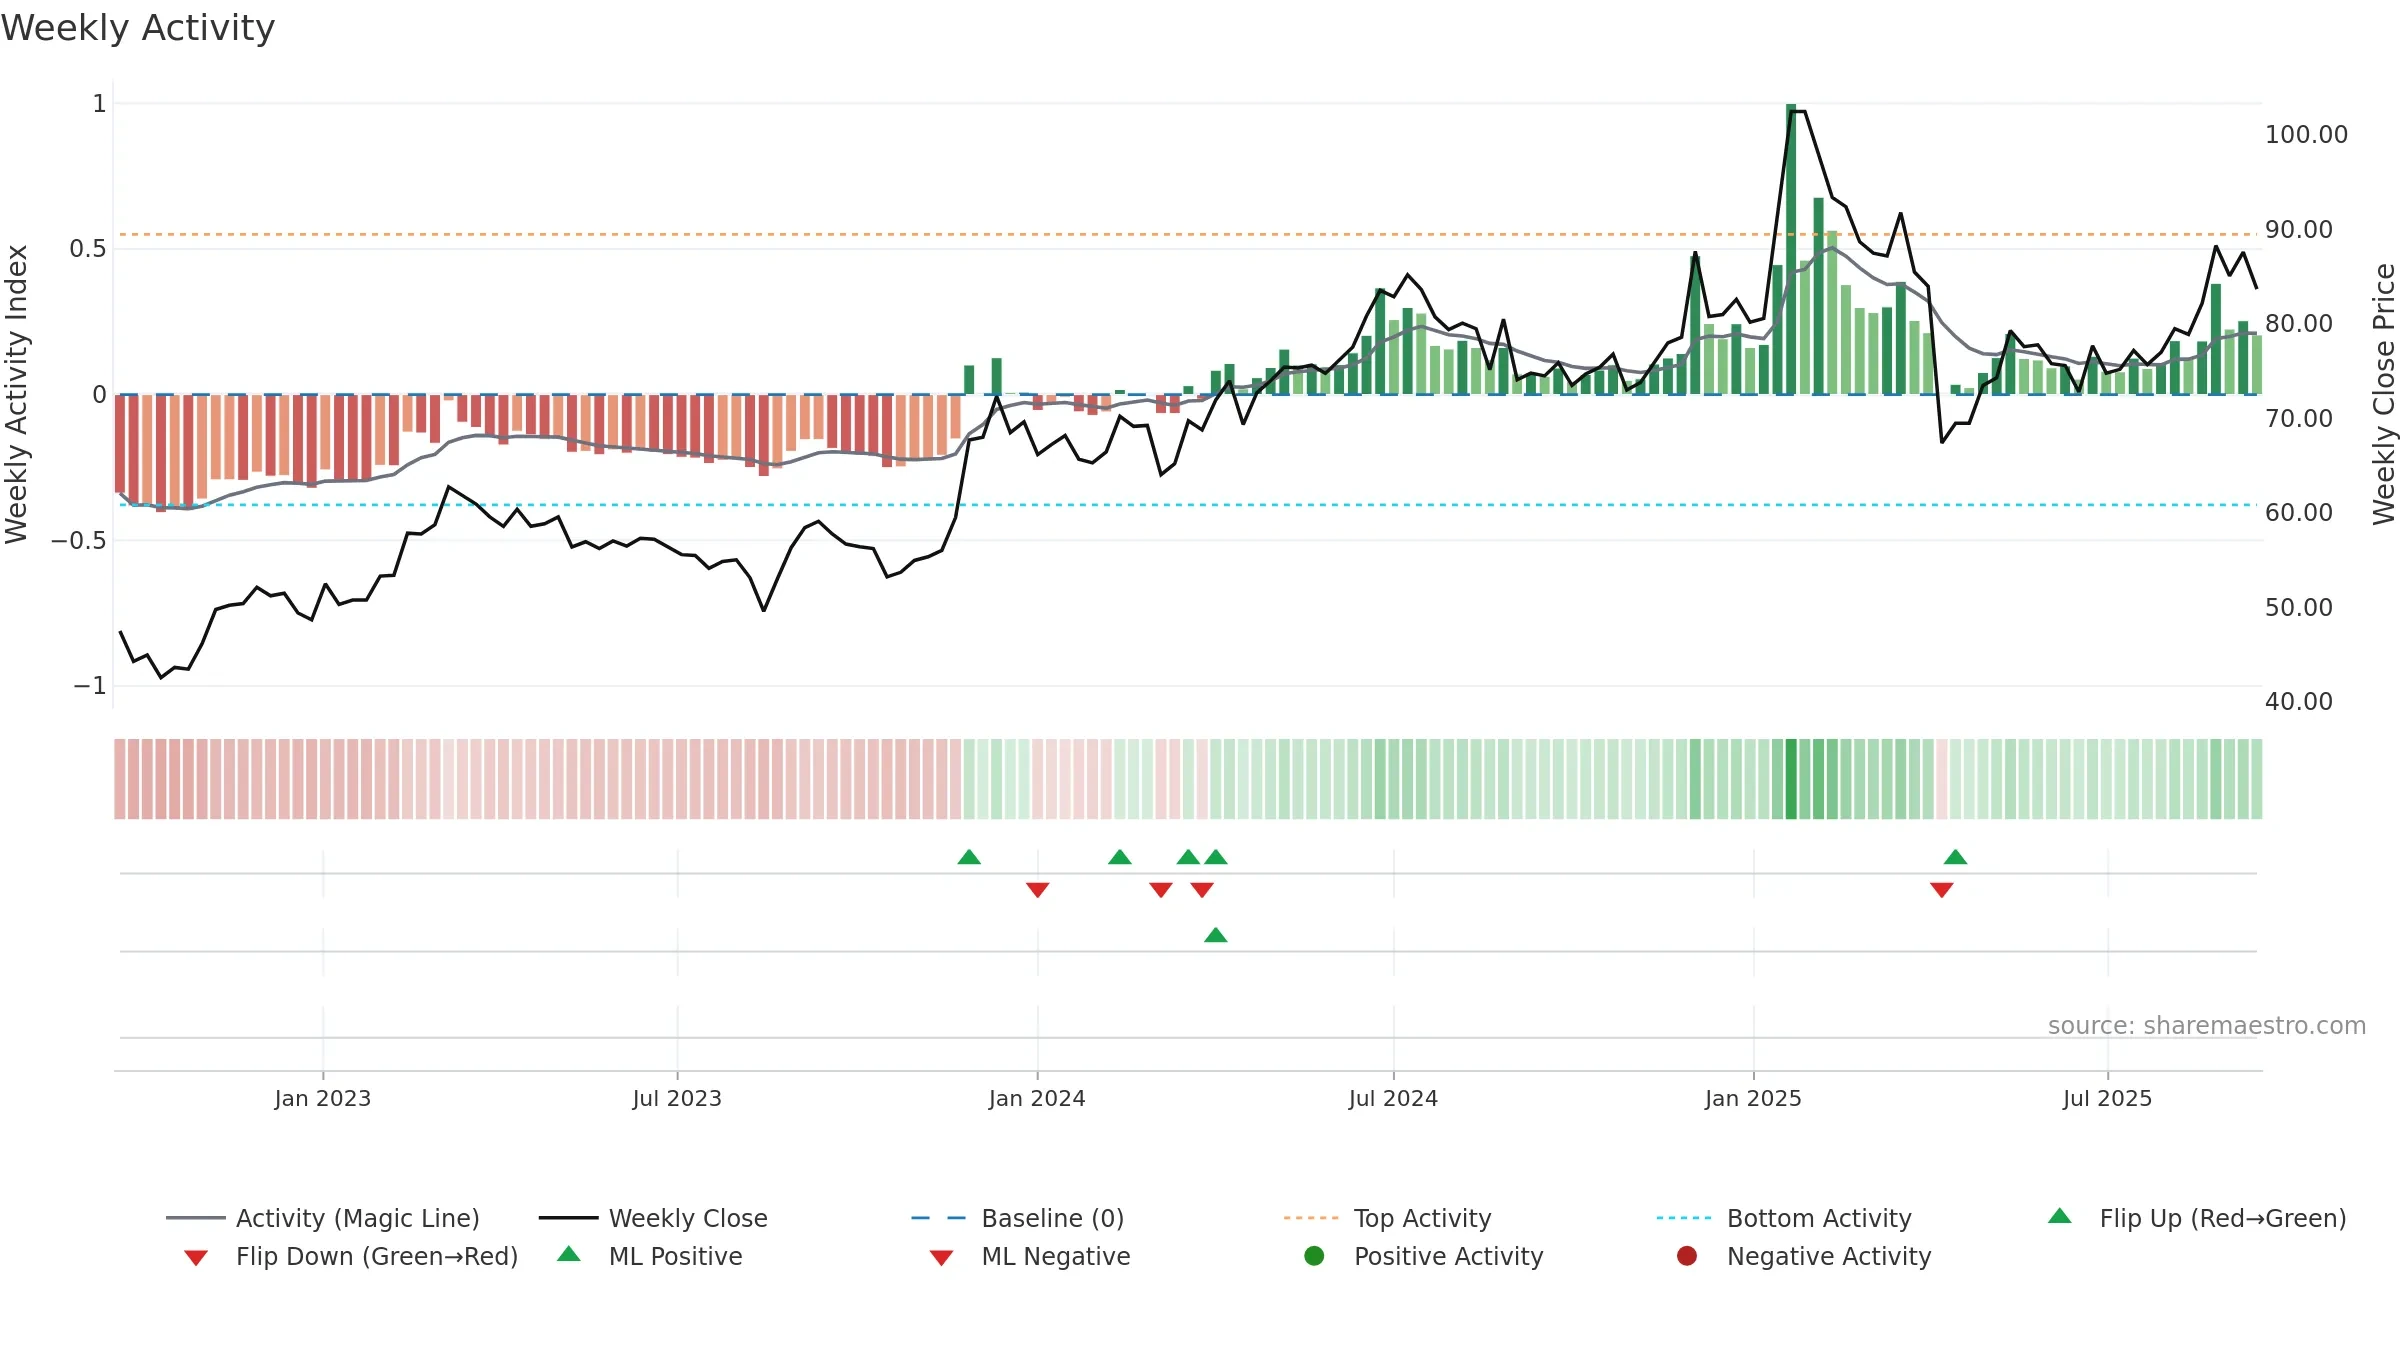Screen dimensions: 2400x1350
Task: Click the darkest green heat strip cell
Action: coord(1791,779)
